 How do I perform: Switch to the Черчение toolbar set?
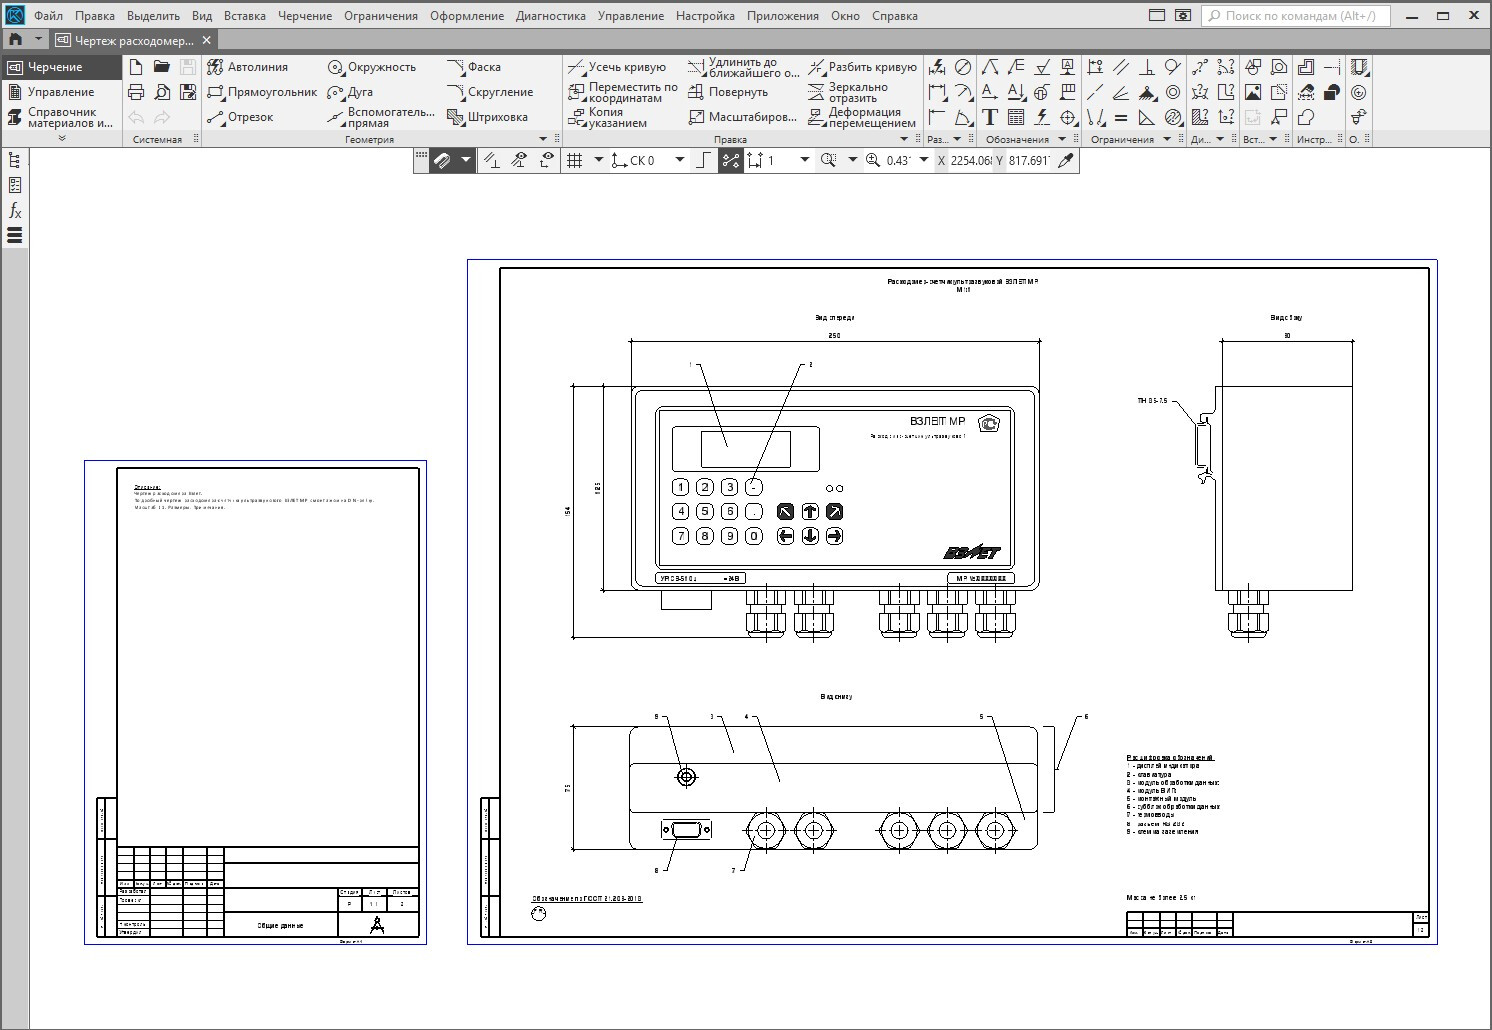(x=61, y=67)
